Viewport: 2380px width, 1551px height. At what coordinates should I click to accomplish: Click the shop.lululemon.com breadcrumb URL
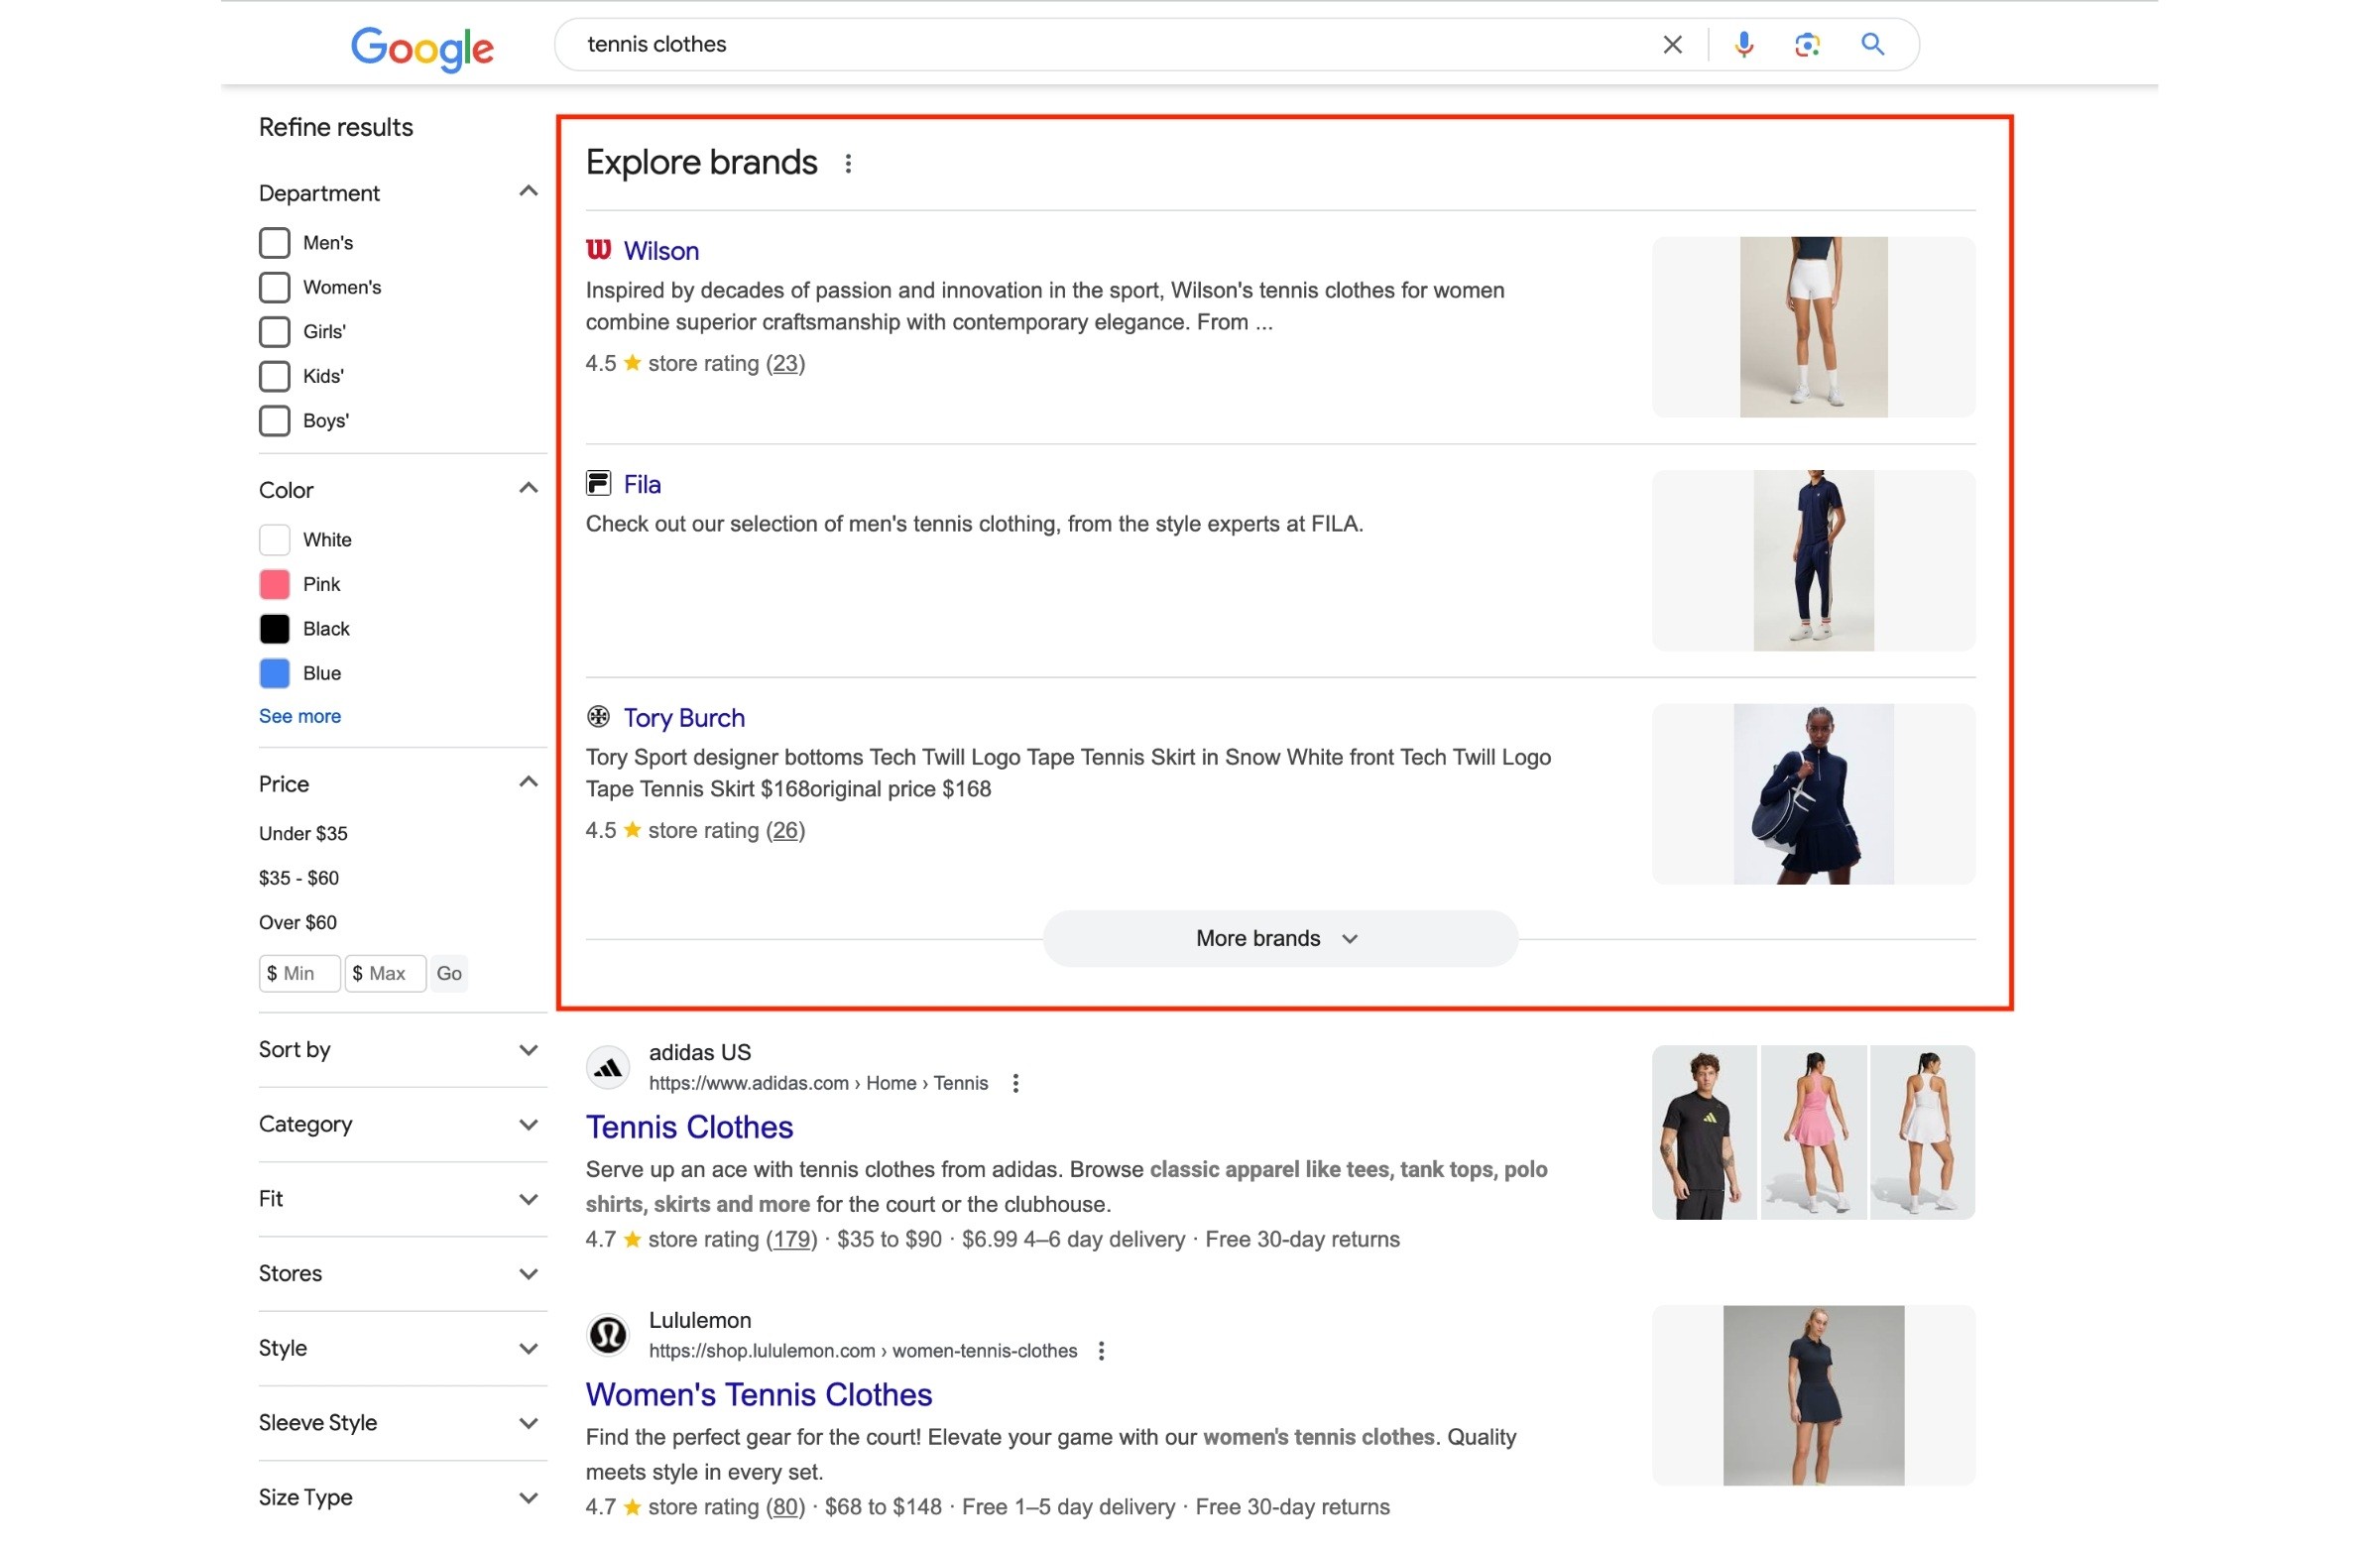pyautogui.click(x=863, y=1351)
